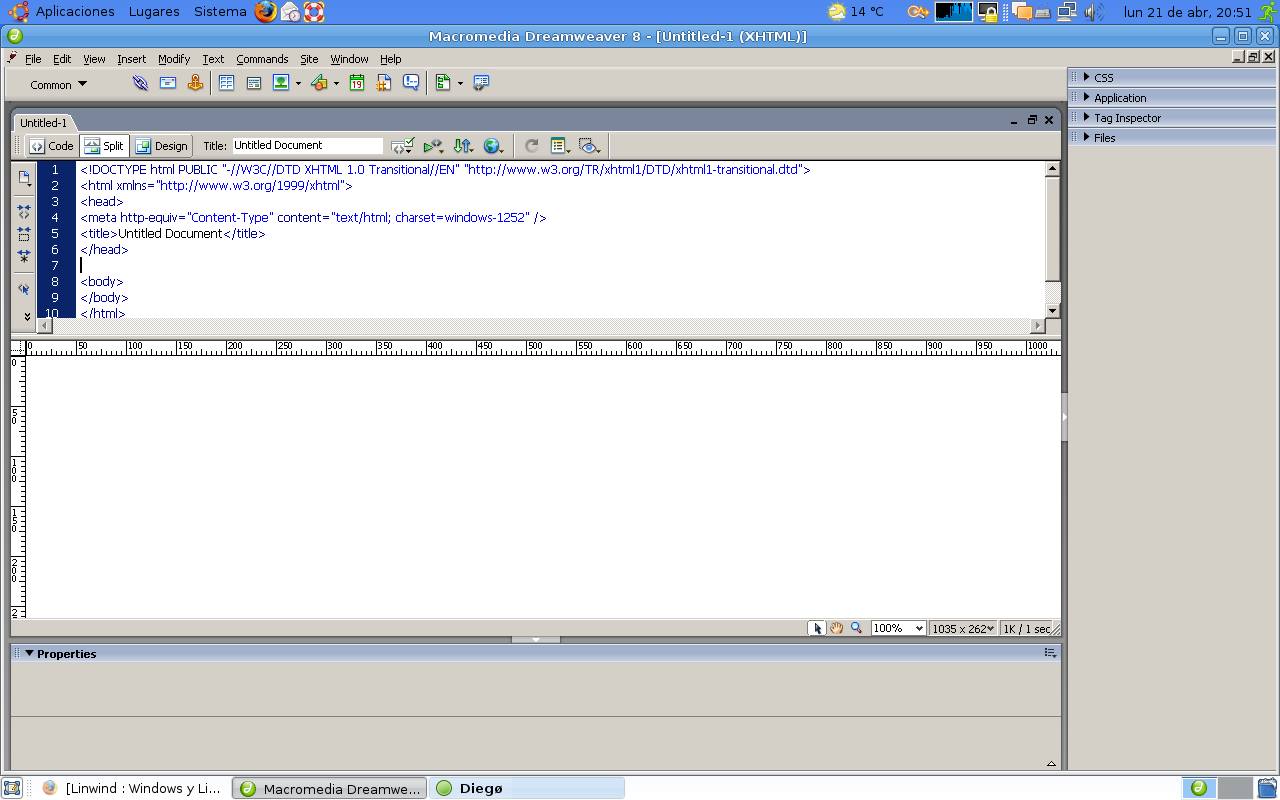Click the Open Documents icon in coding toolbar
This screenshot has width=1280, height=800.
24,178
